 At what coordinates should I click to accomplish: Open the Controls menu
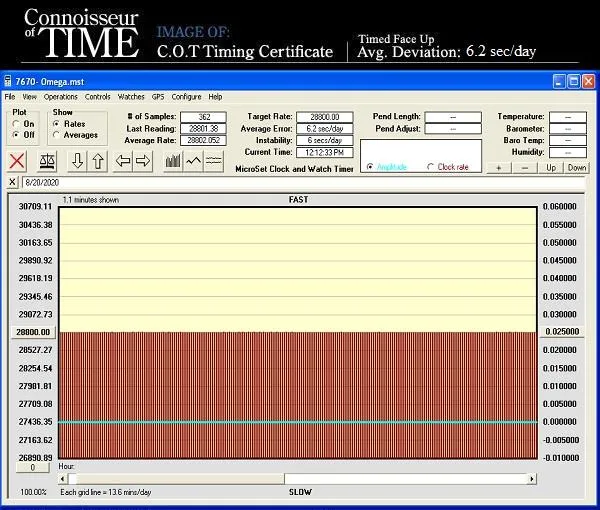tap(98, 97)
